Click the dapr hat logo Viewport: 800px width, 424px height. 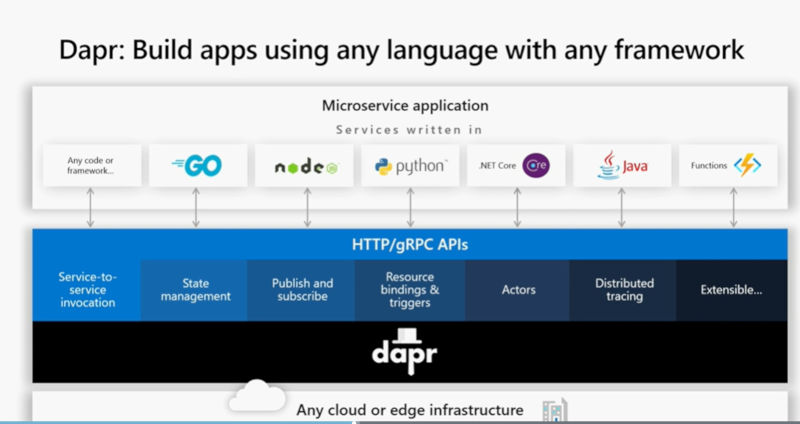click(405, 352)
